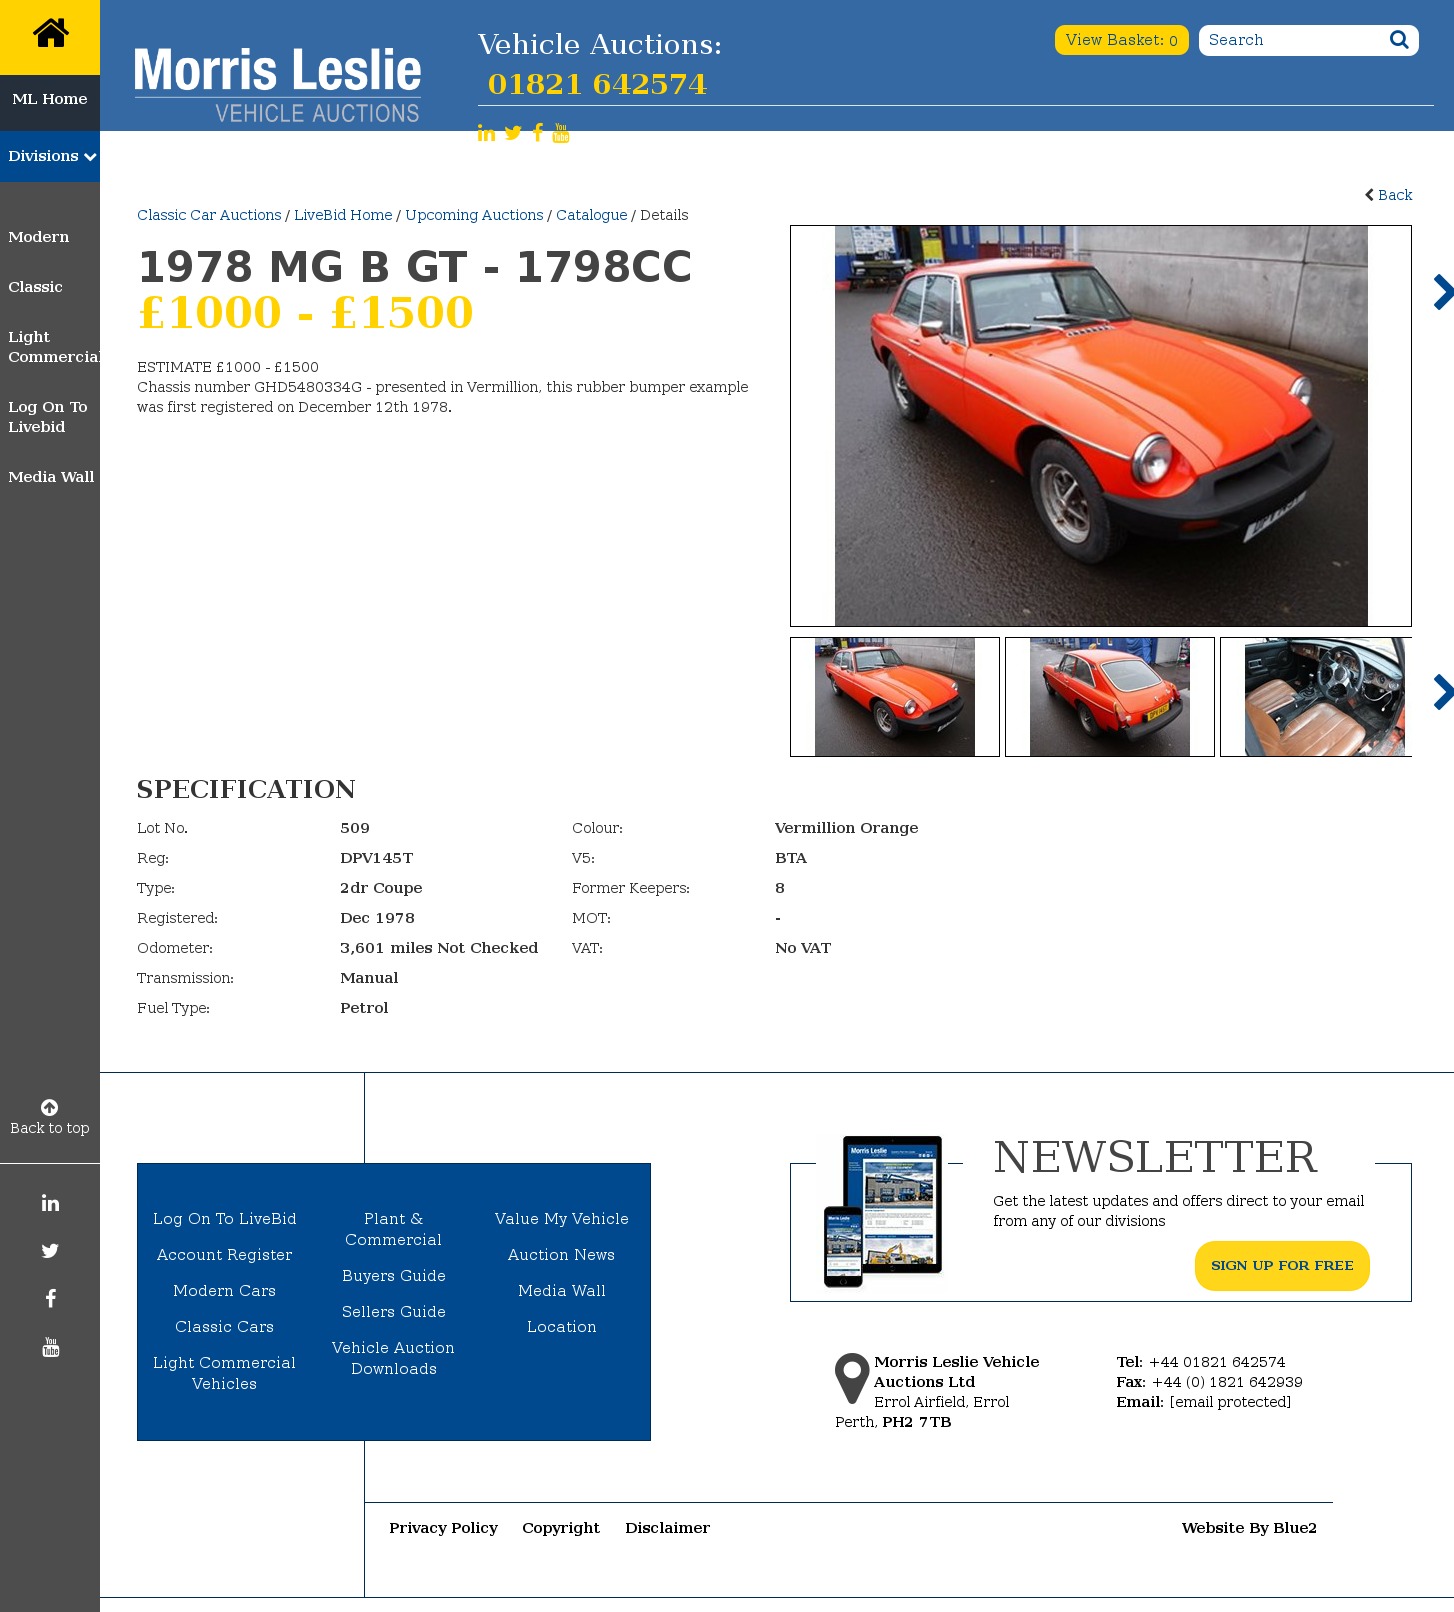Screen dimensions: 1454x1612
Task: Open Value My Vehicle link
Action: [x=562, y=1219]
